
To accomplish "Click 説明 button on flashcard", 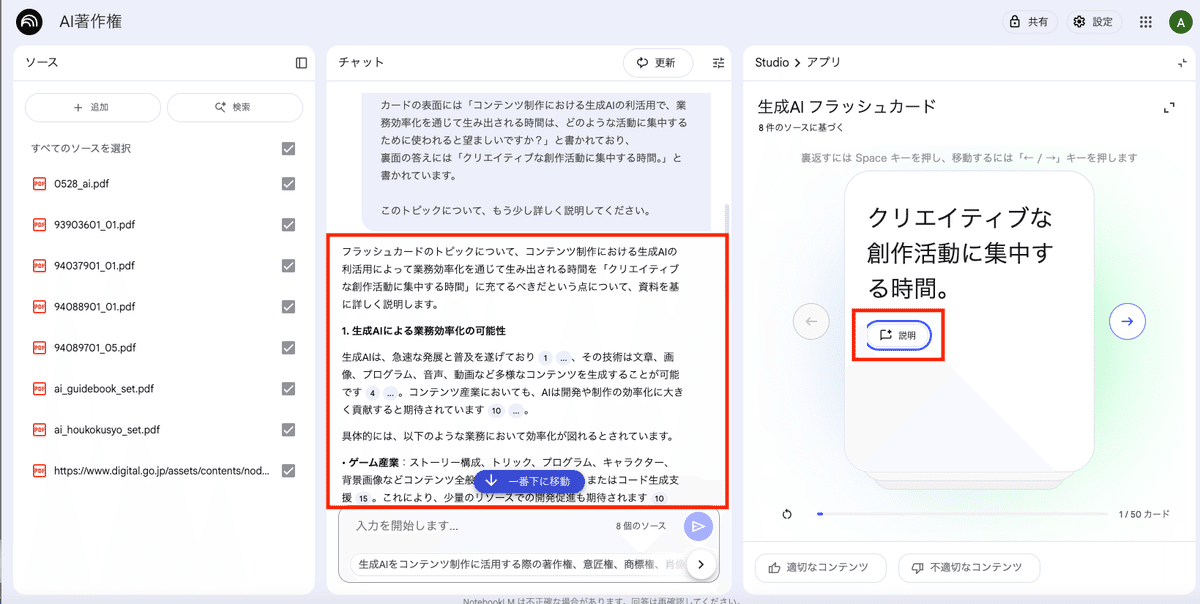I will (x=898, y=336).
